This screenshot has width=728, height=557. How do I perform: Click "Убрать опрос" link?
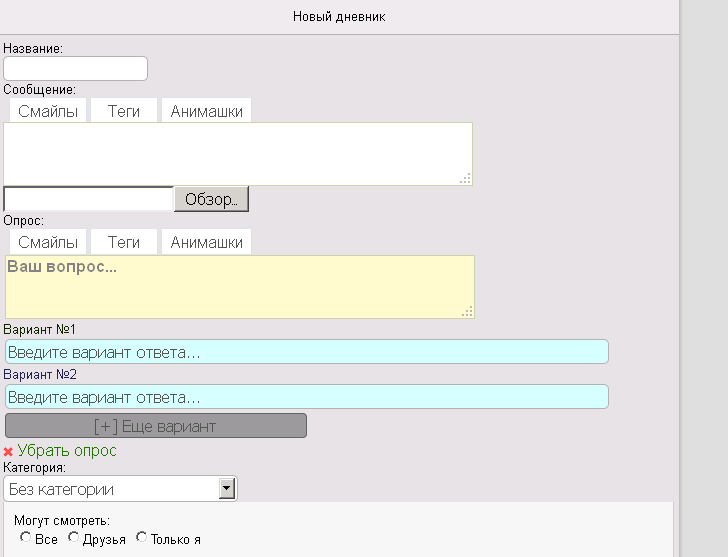tap(67, 451)
